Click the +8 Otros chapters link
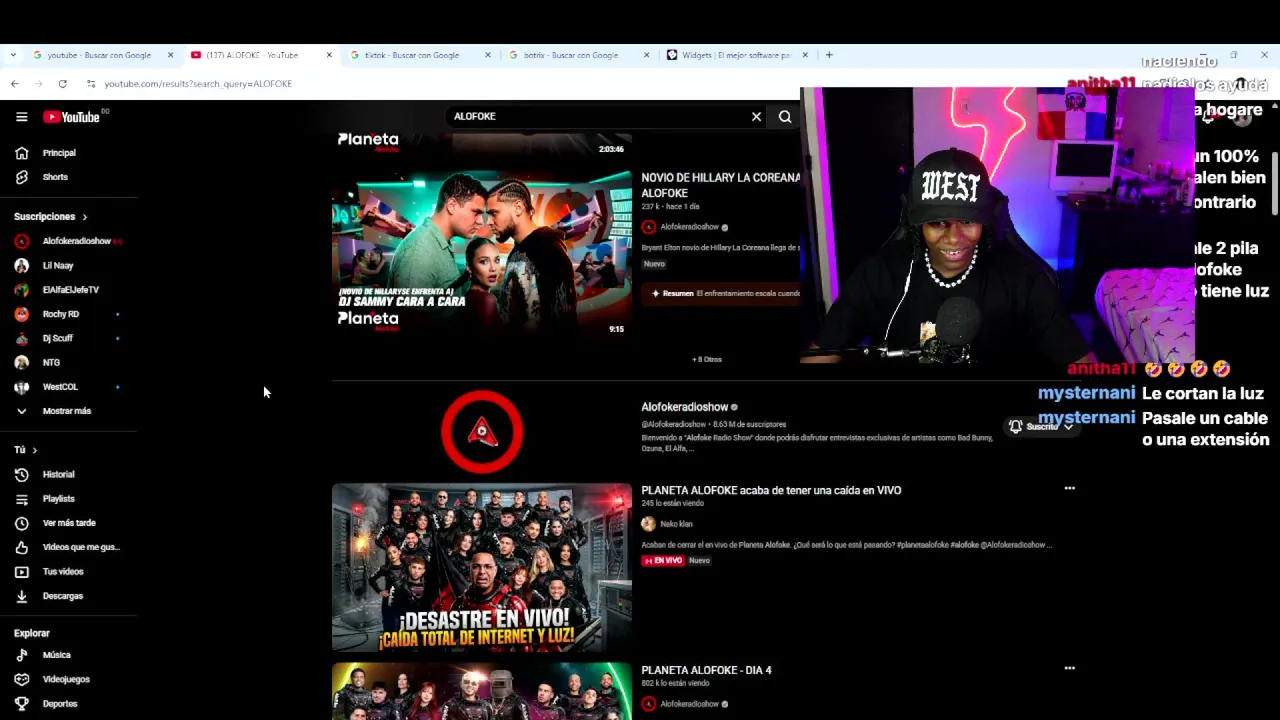Viewport: 1280px width, 720px height. [707, 359]
